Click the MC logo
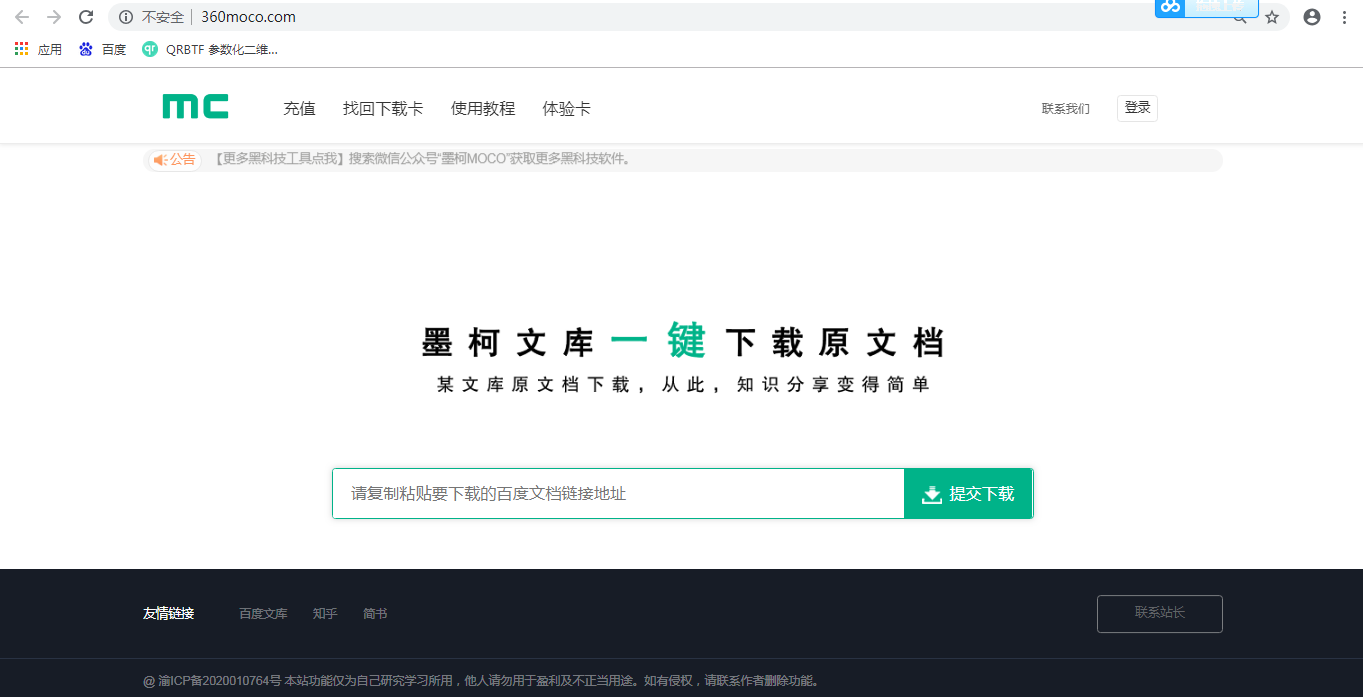 [194, 105]
